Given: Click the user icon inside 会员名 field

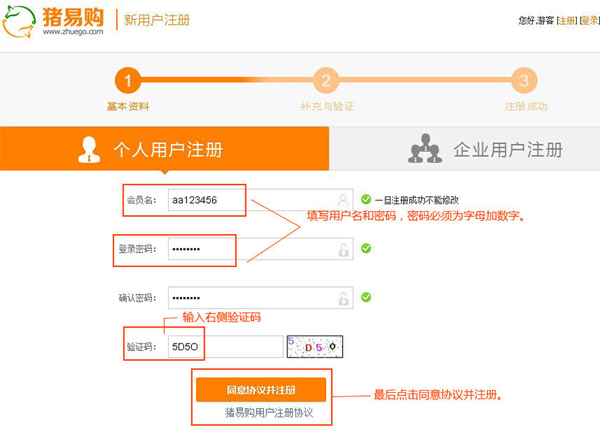Looking at the screenshot, I should coord(343,199).
